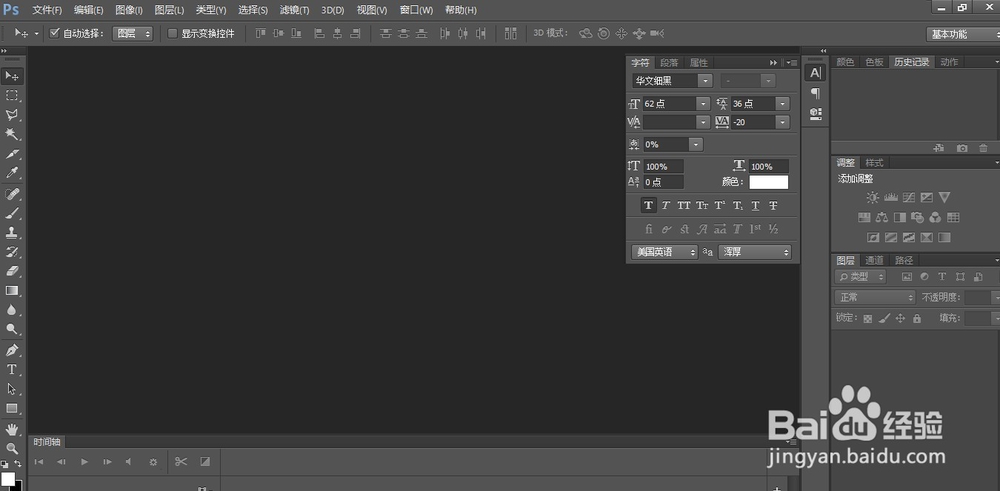The width and height of the screenshot is (1000, 491).
Task: Open the 滤镜(T) menu
Action: 295,10
